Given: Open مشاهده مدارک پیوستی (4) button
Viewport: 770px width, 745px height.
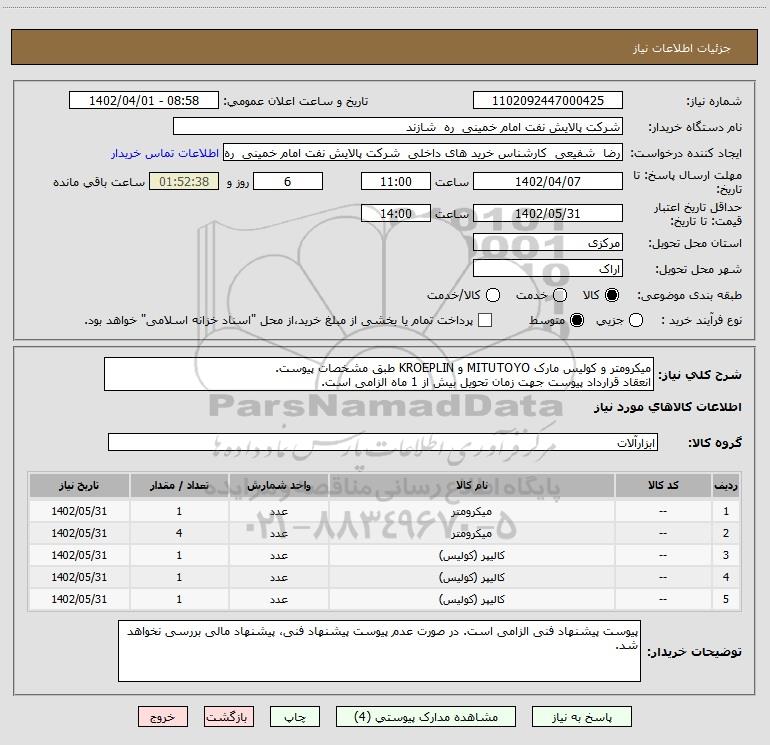Looking at the screenshot, I should pyautogui.click(x=426, y=717).
